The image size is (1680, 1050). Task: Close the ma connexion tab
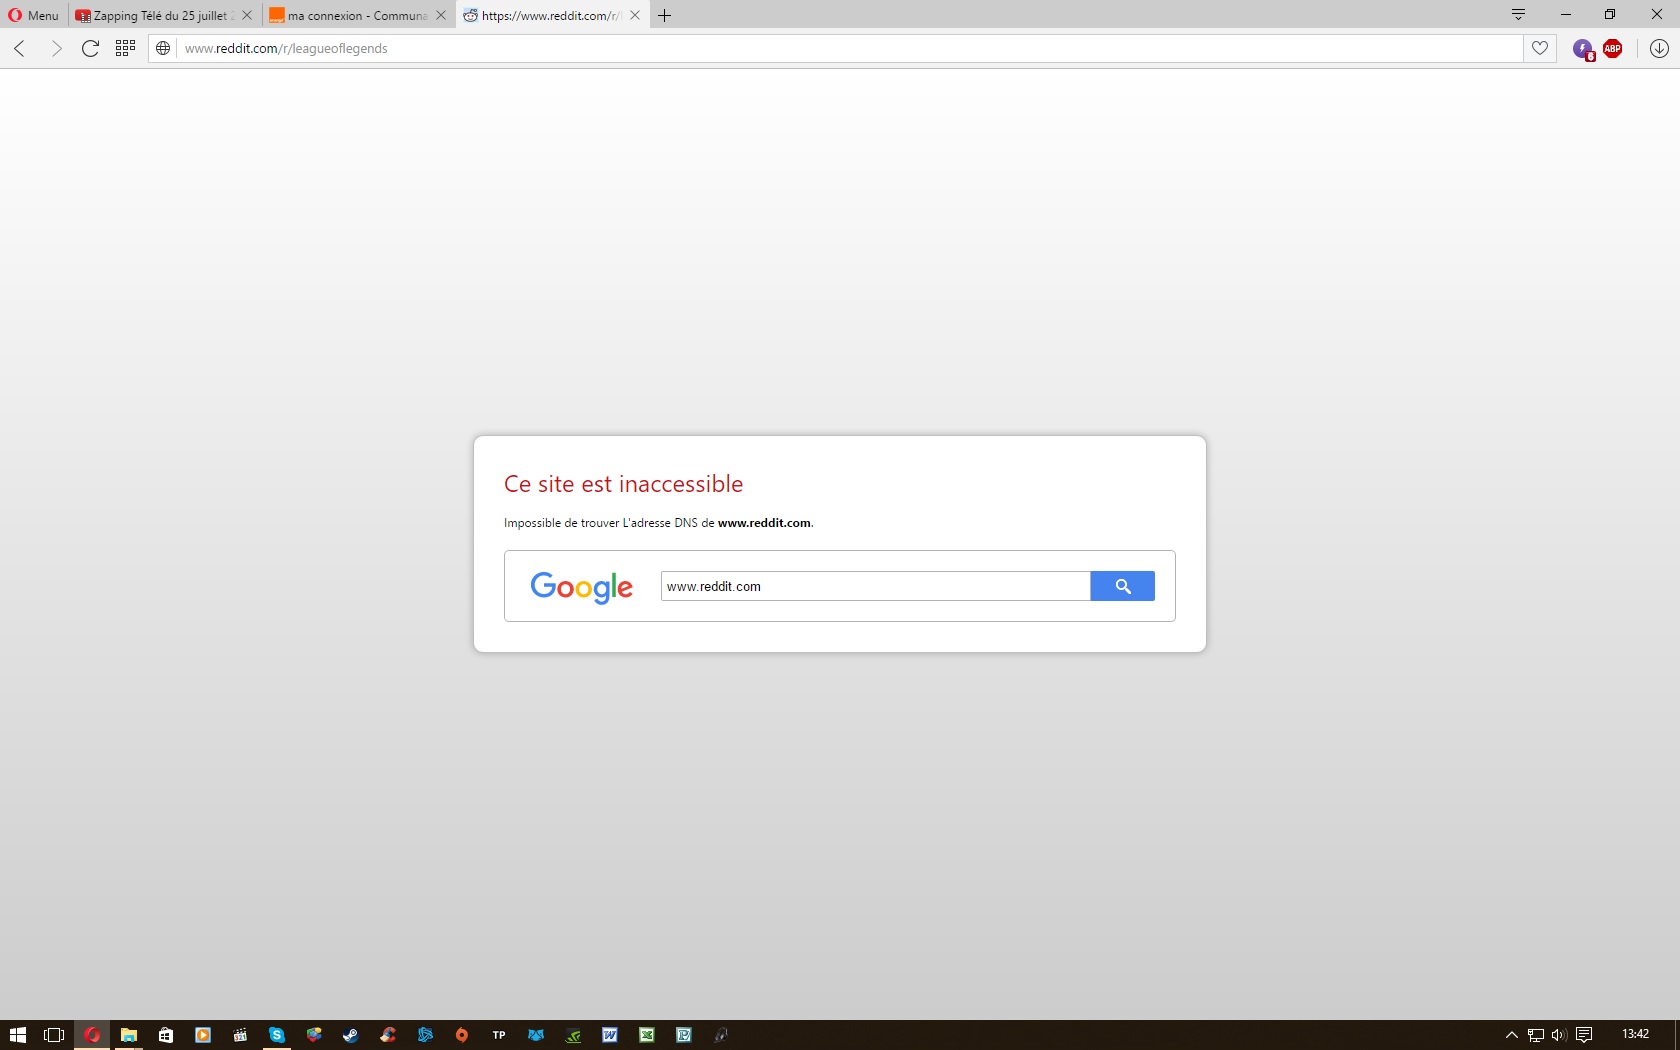pos(441,15)
